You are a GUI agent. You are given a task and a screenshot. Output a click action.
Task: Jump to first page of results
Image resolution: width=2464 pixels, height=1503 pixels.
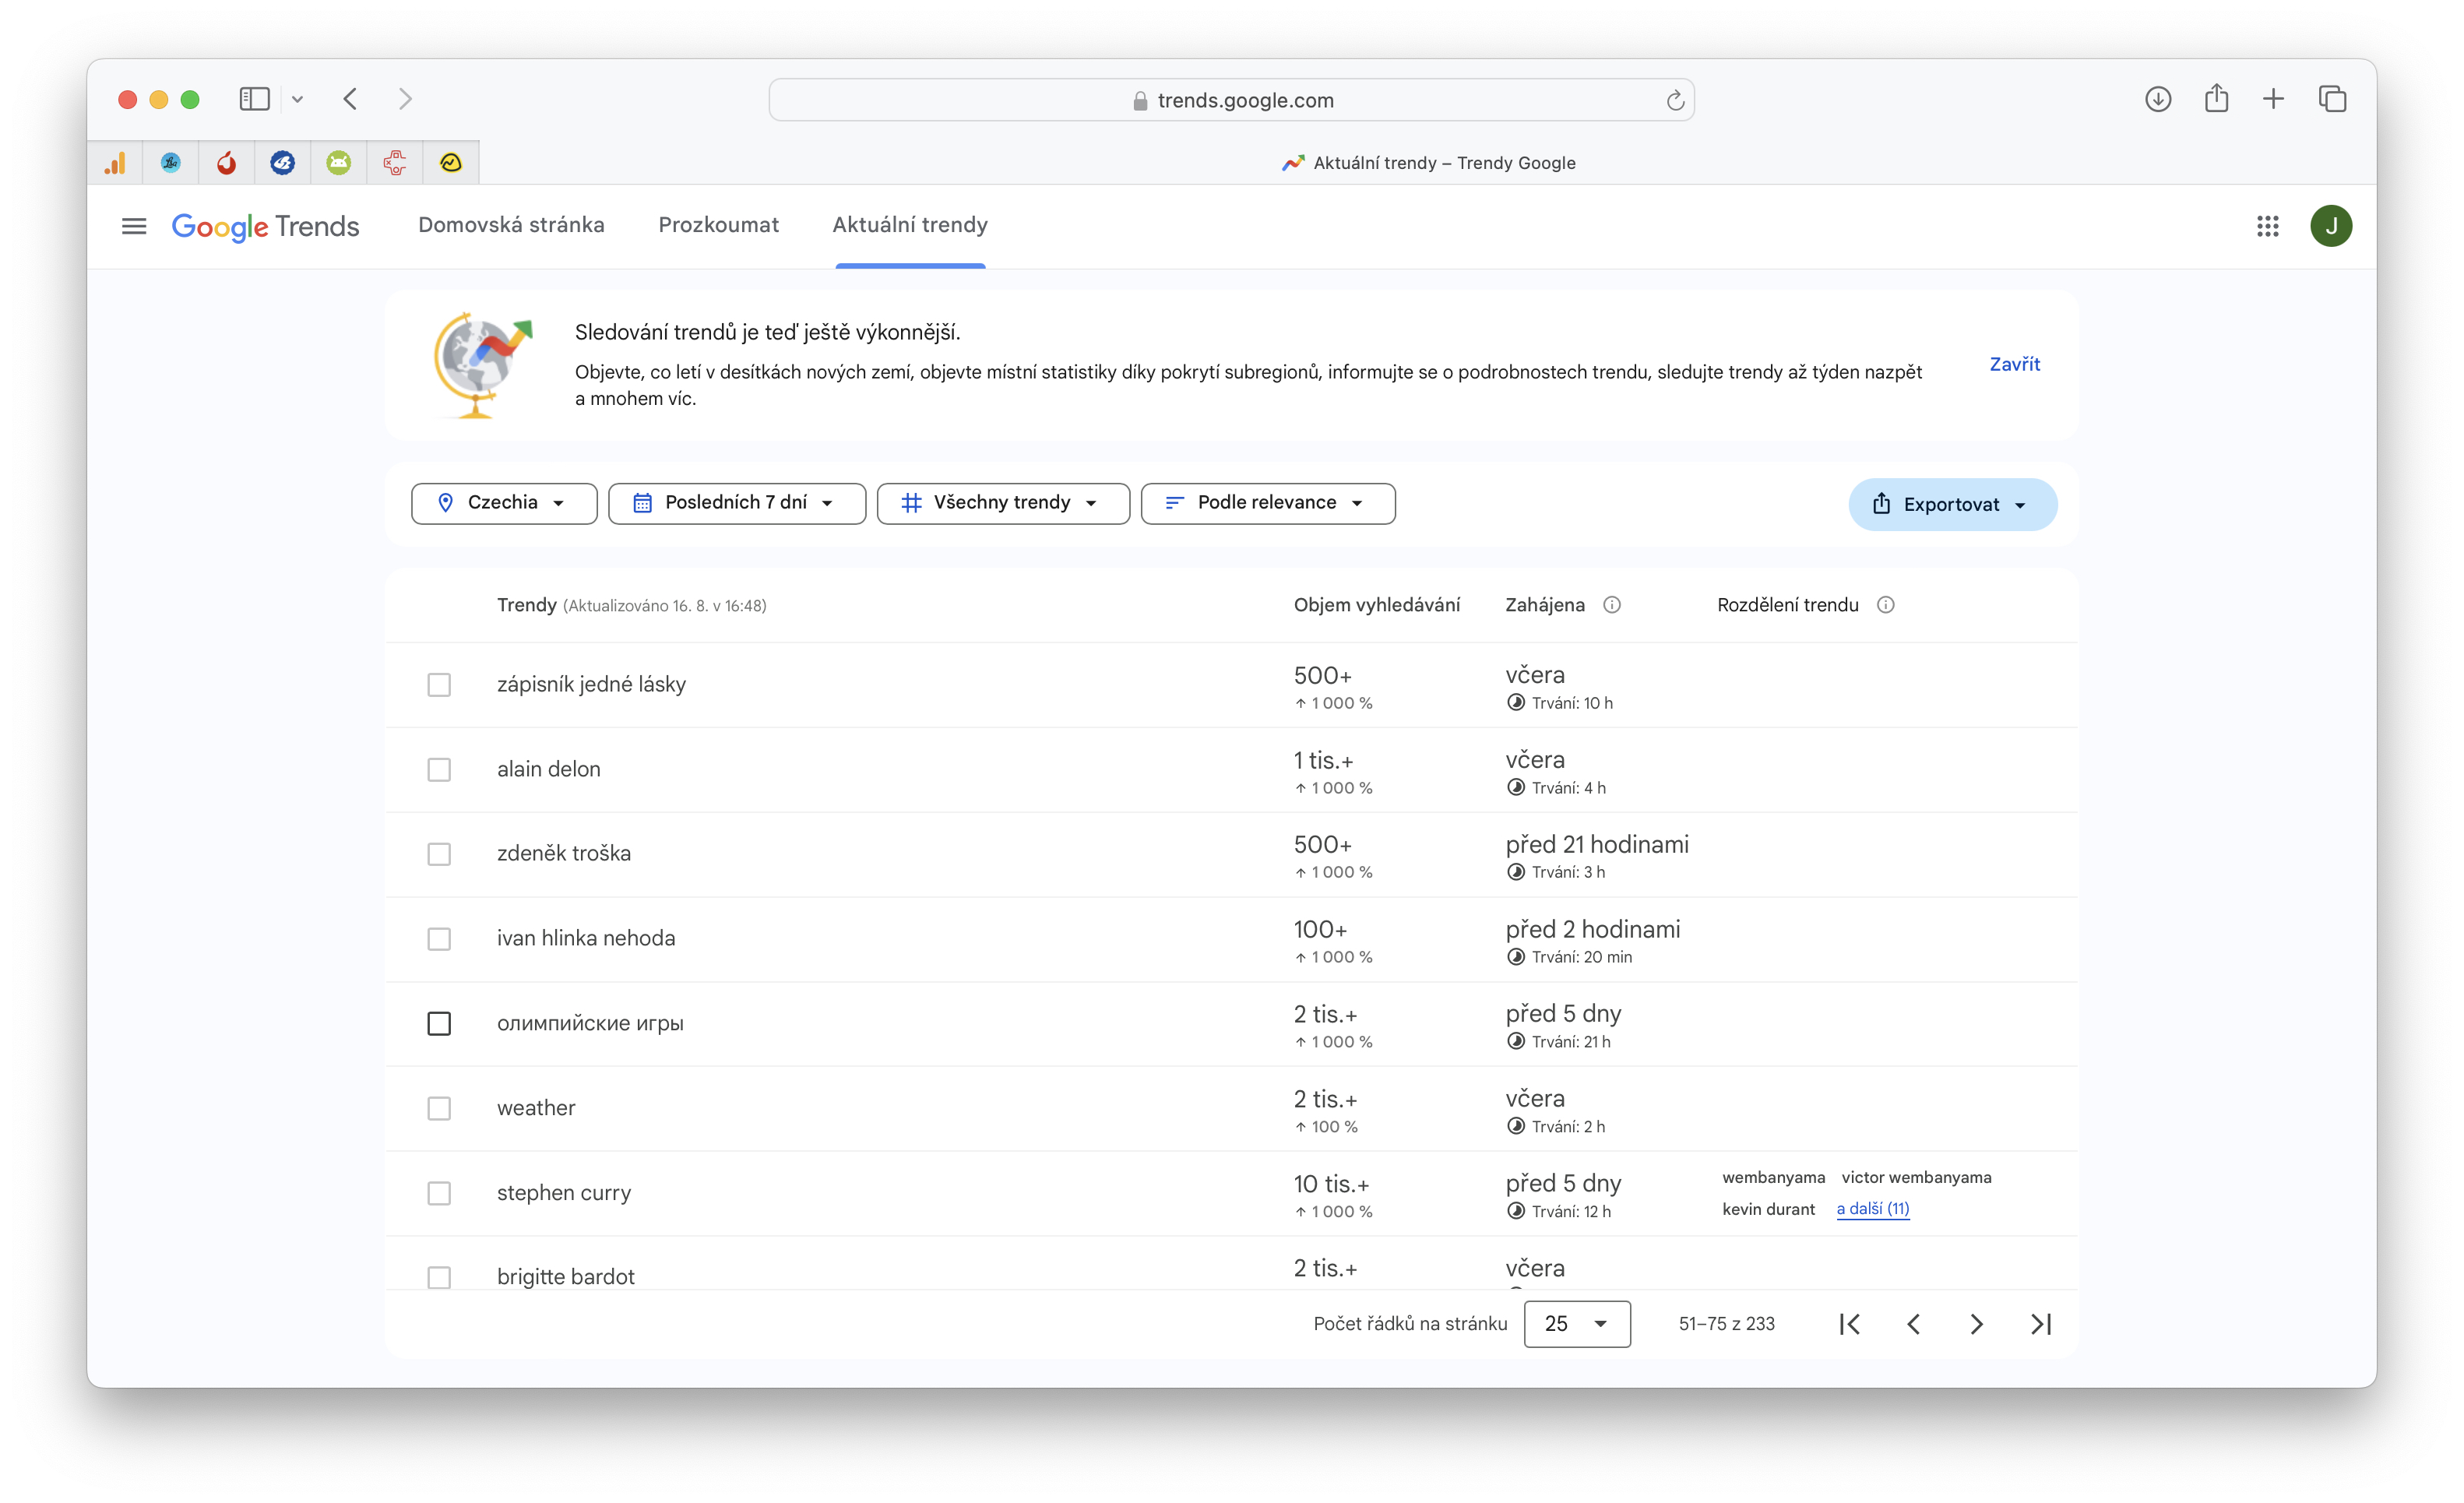pyautogui.click(x=1850, y=1324)
